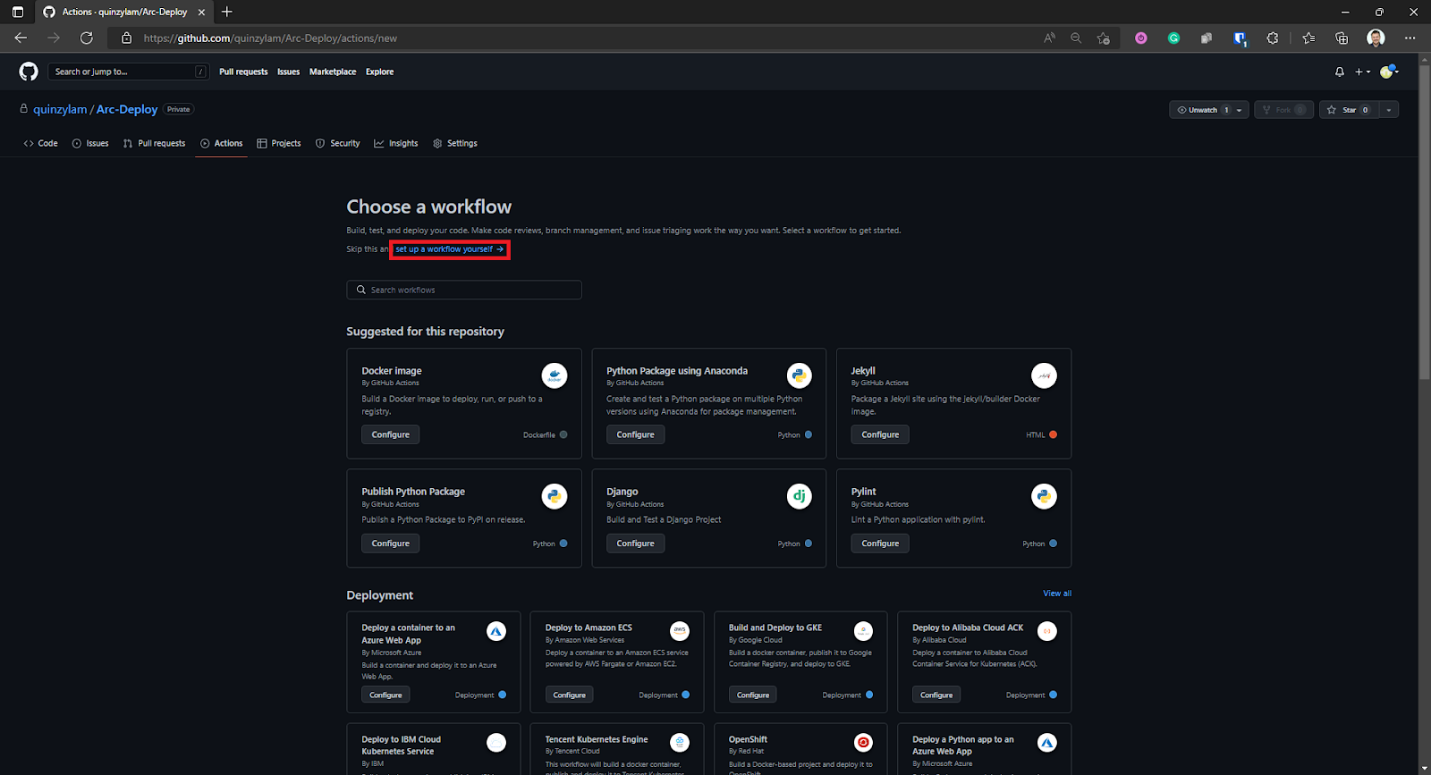Open the tab actions menu icon
1431x775 pixels.
[x=17, y=12]
